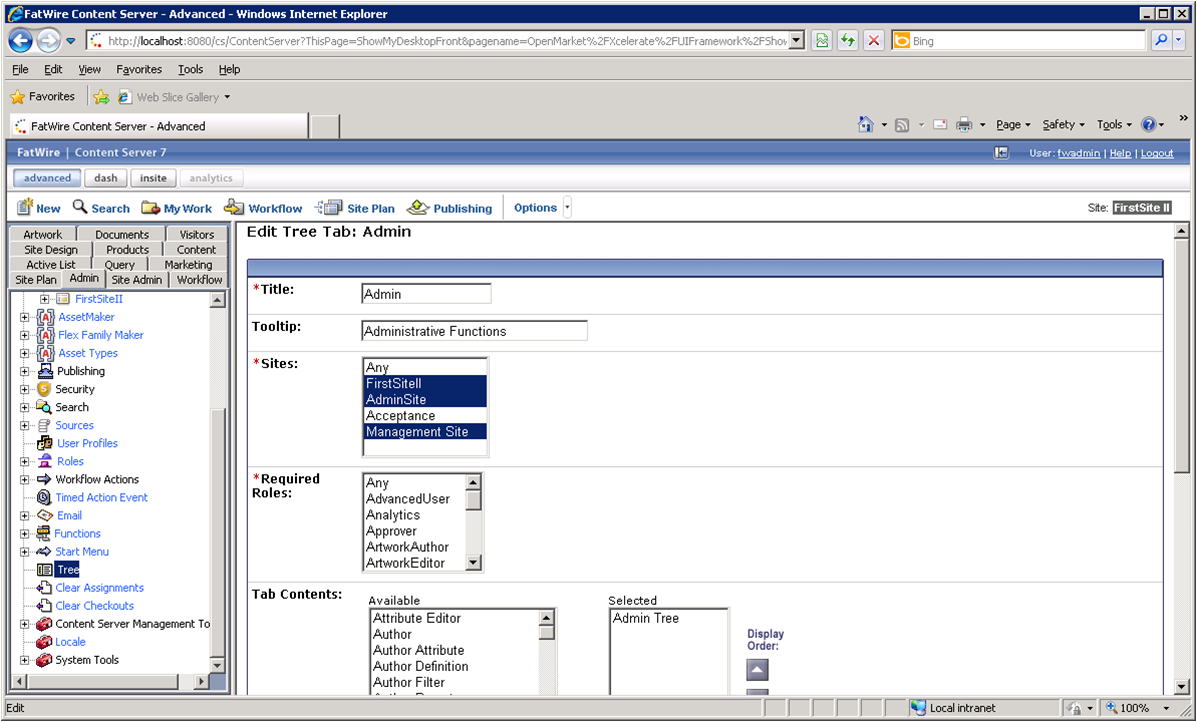Switch to the insite interface button

(153, 178)
